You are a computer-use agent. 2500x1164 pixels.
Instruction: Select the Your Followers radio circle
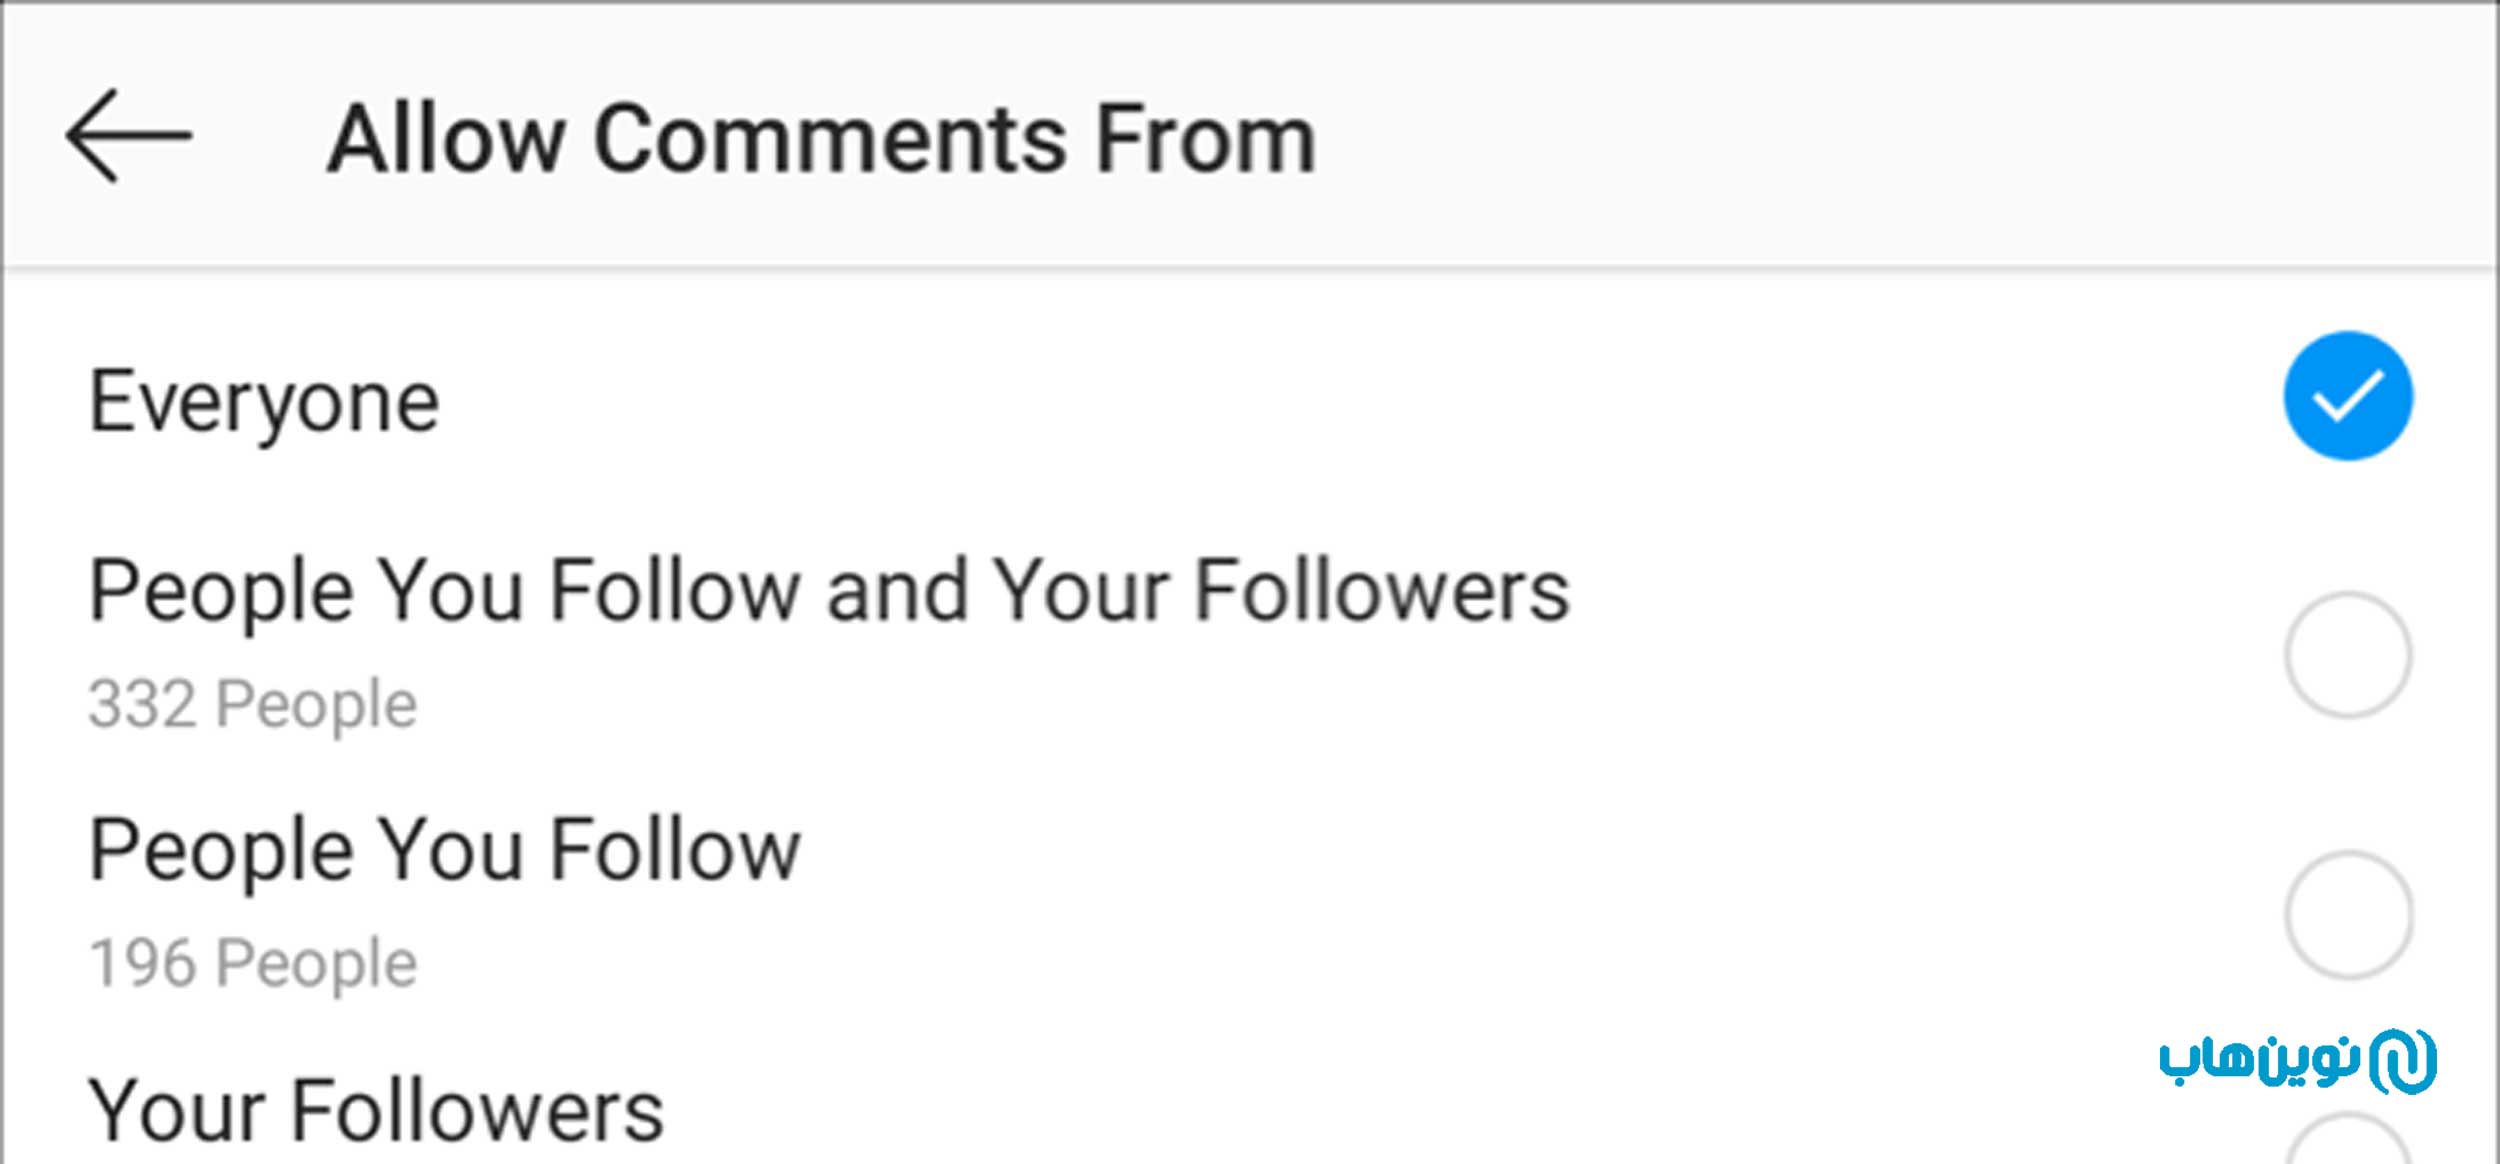pyautogui.click(x=2347, y=1145)
